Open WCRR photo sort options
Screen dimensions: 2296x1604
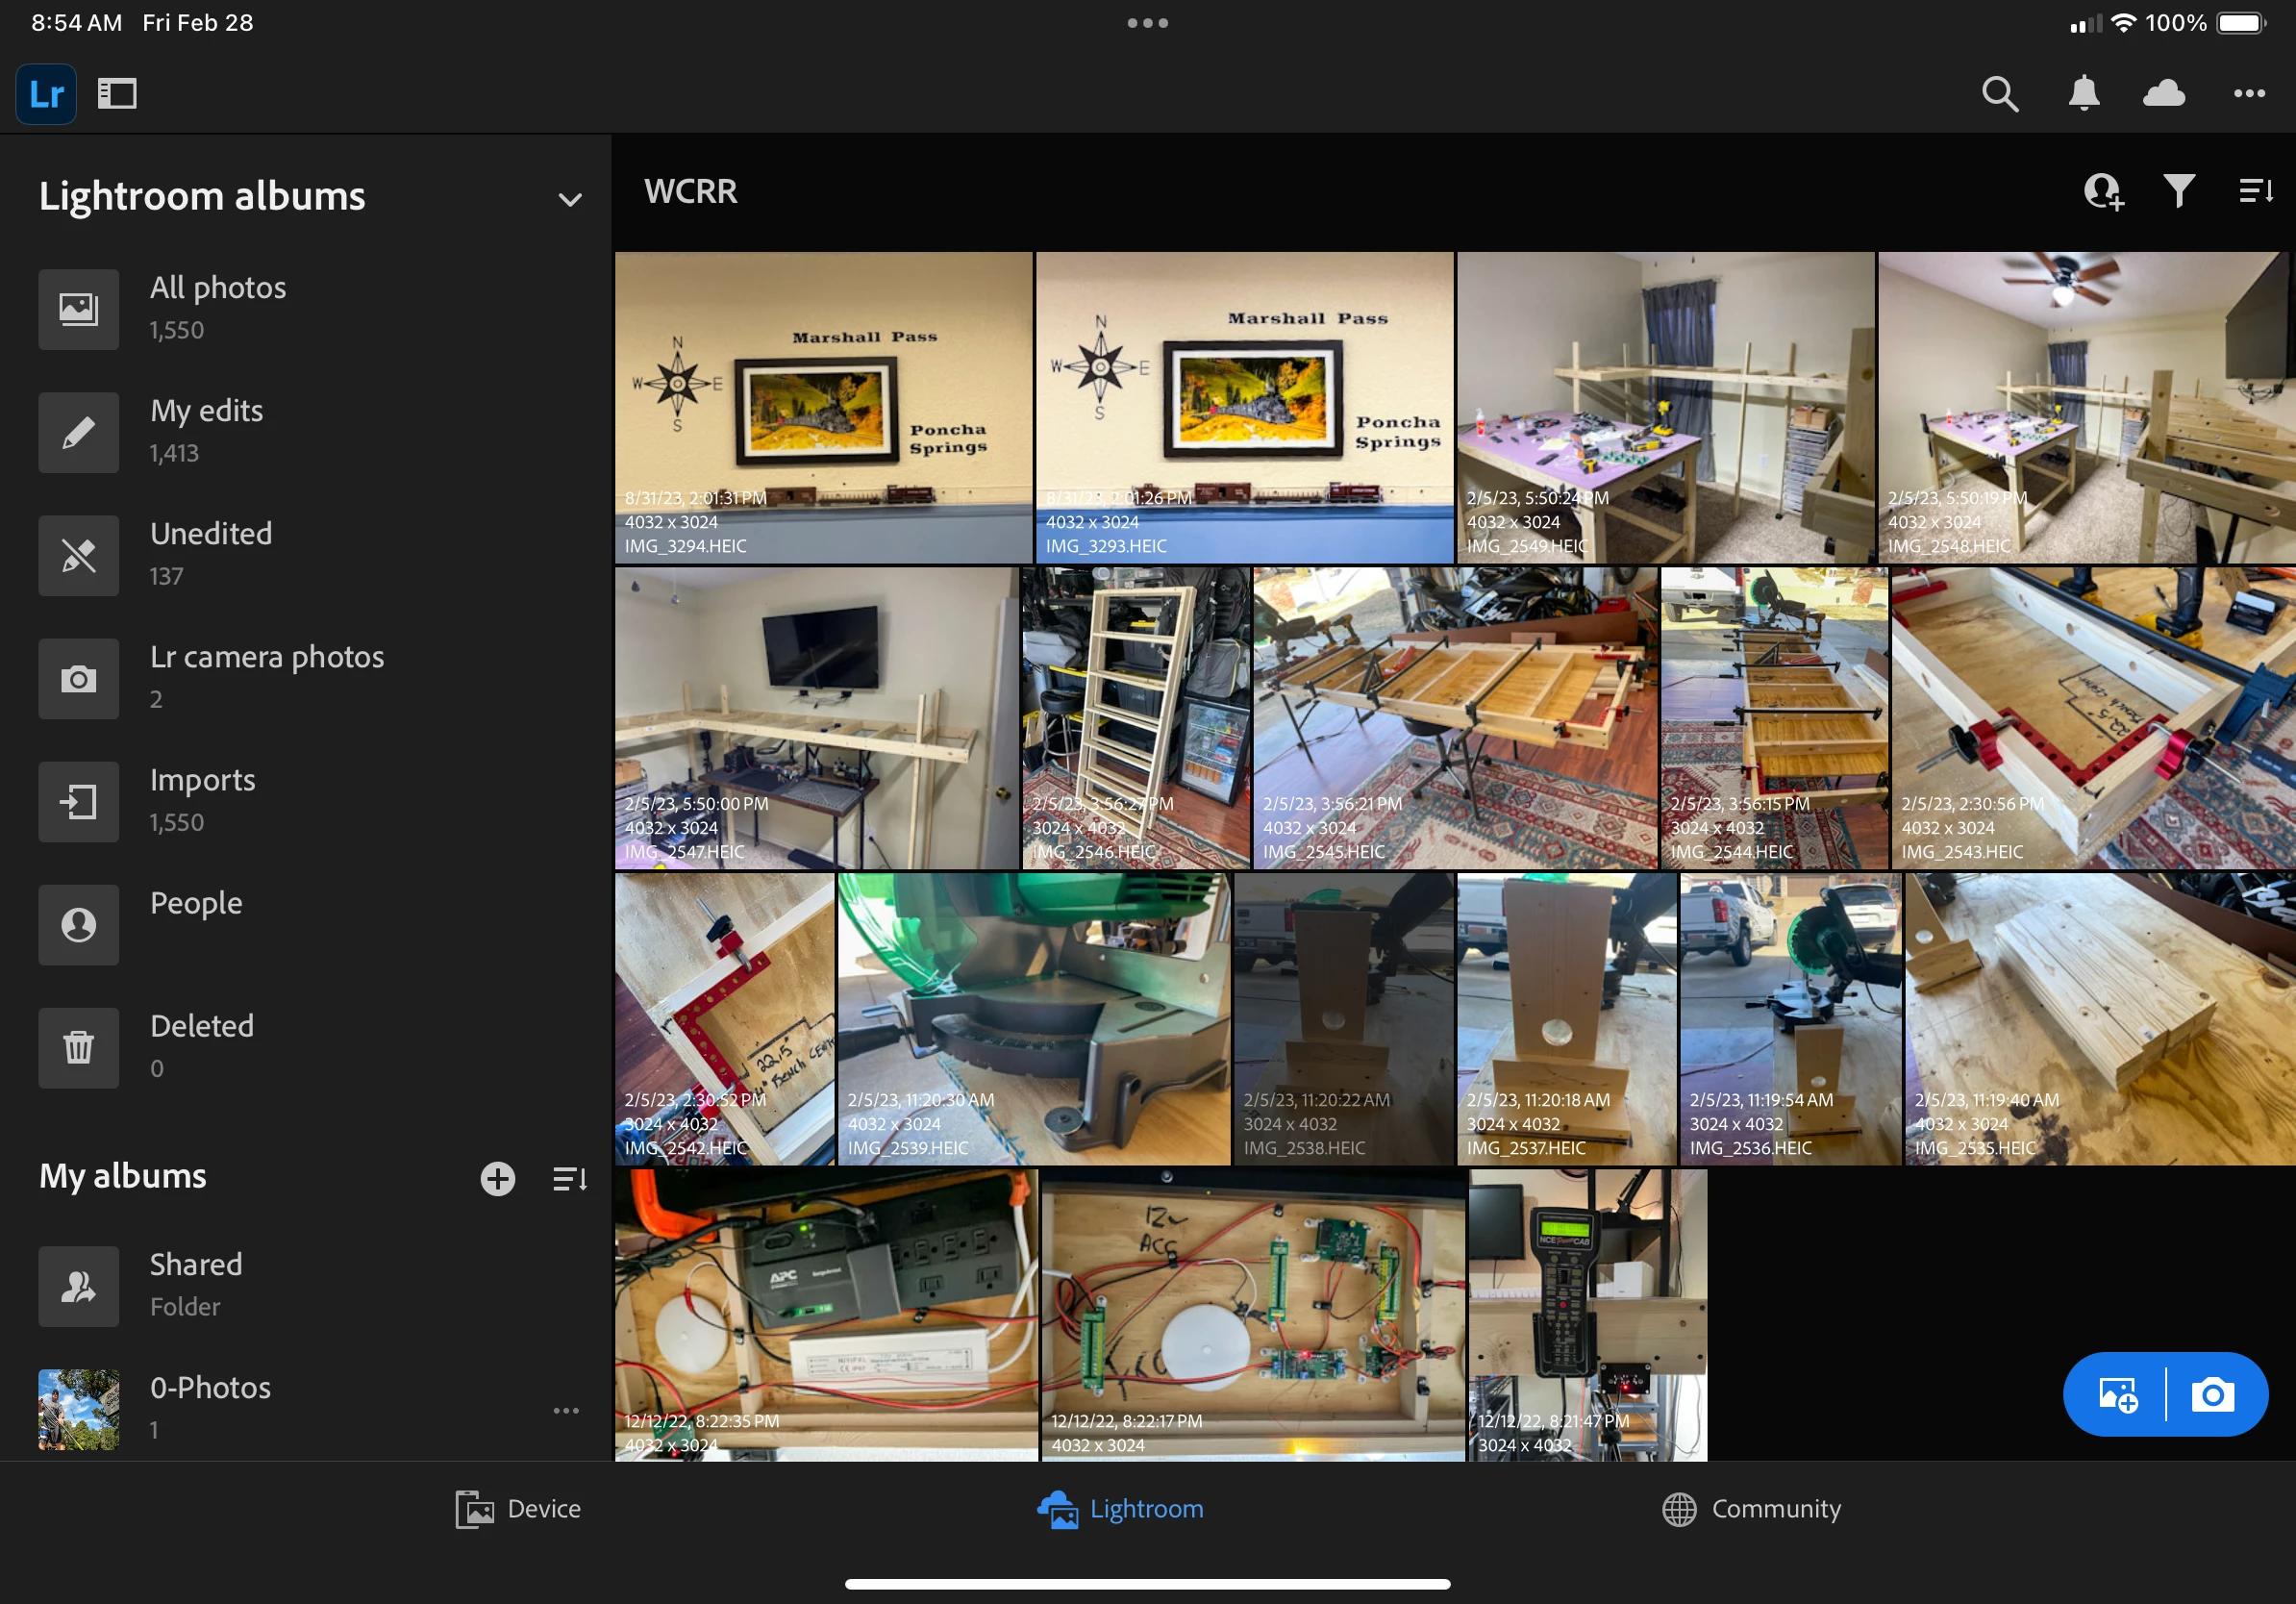coord(2256,190)
